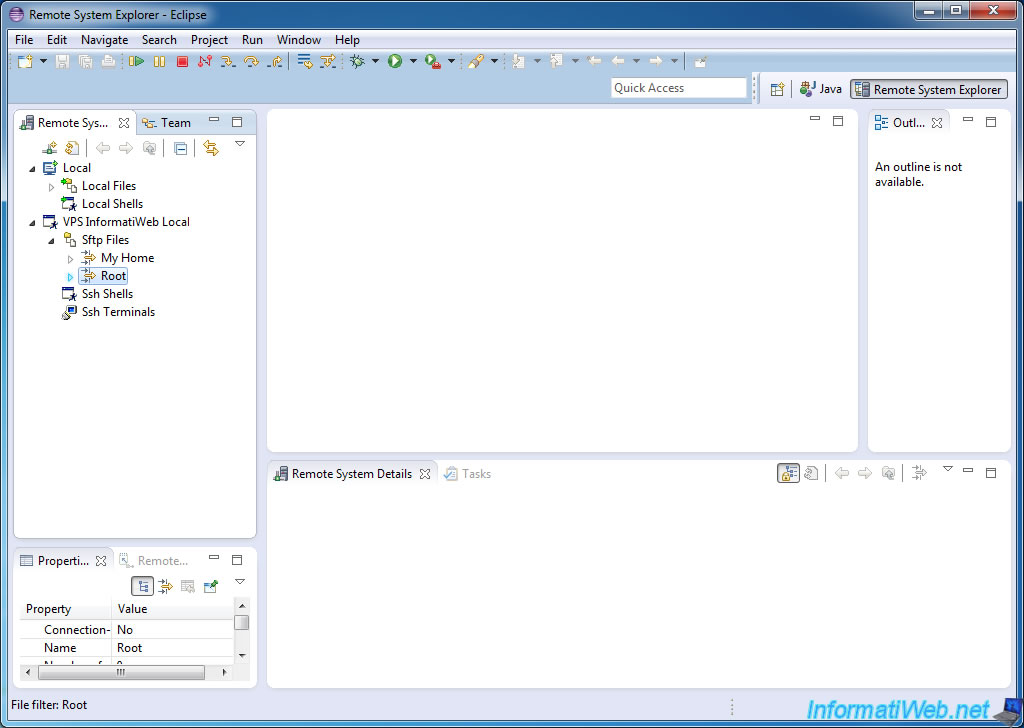Switch to the Remote... tab beside Properties

tap(154, 561)
